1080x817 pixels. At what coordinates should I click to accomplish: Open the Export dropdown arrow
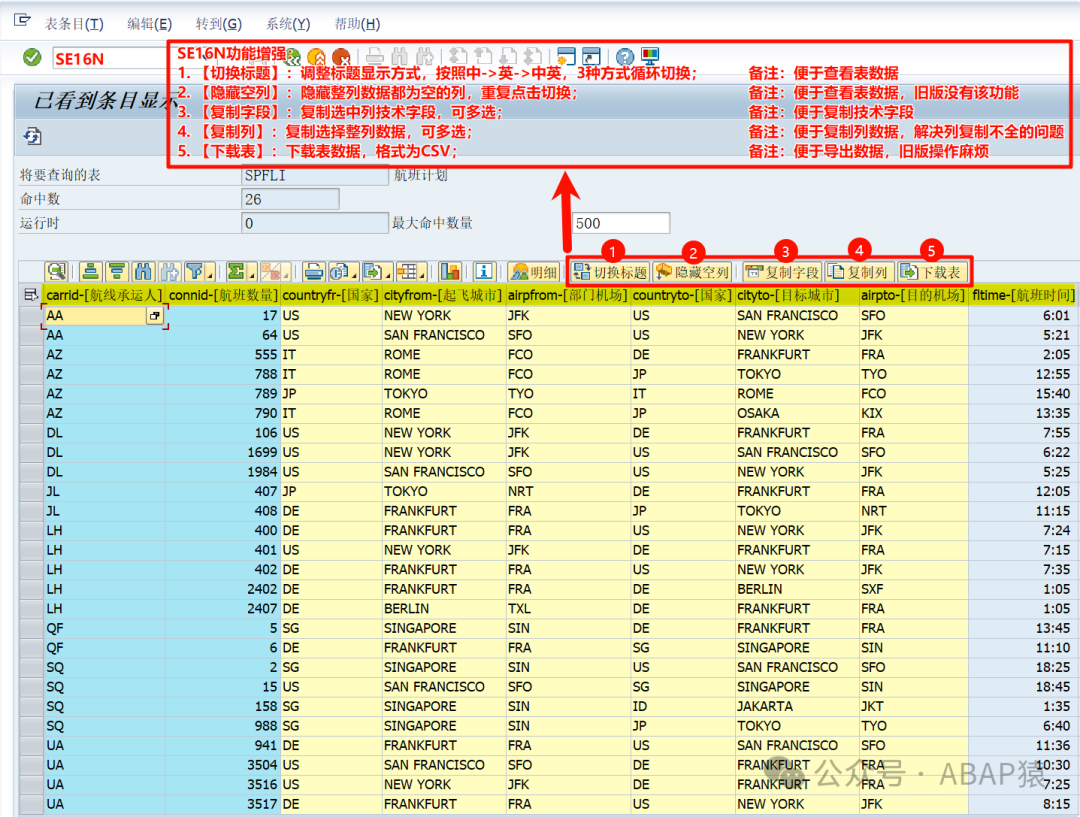pyautogui.click(x=388, y=273)
